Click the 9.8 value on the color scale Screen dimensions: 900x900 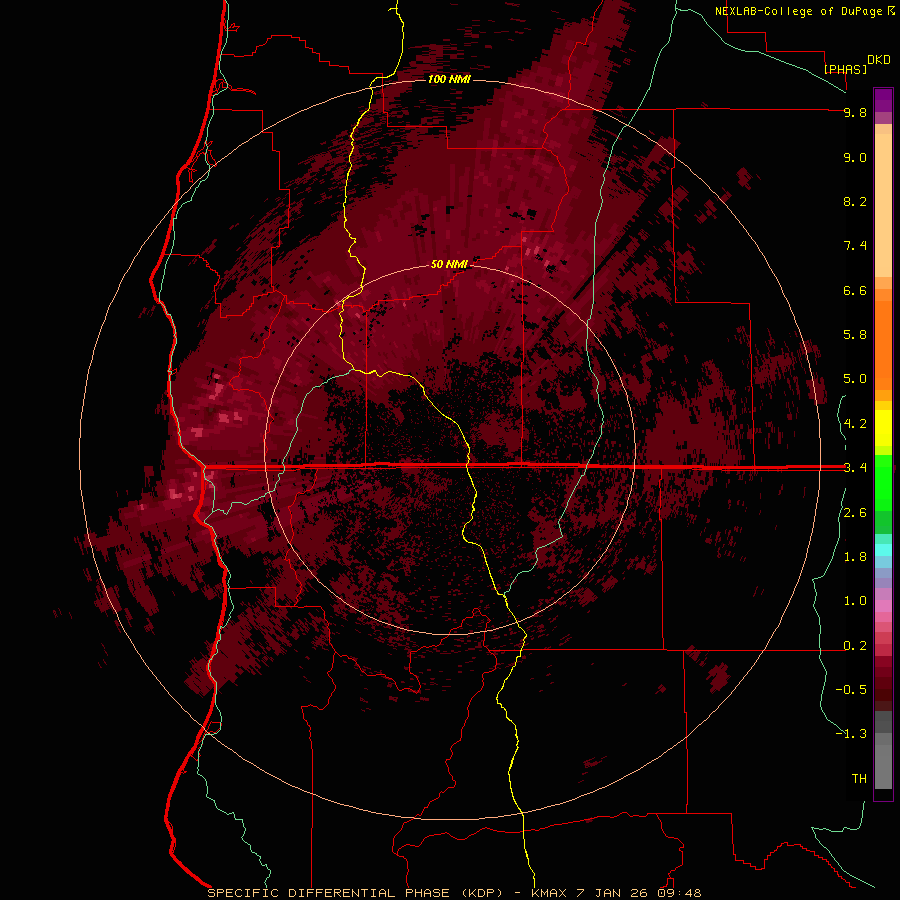tap(855, 112)
